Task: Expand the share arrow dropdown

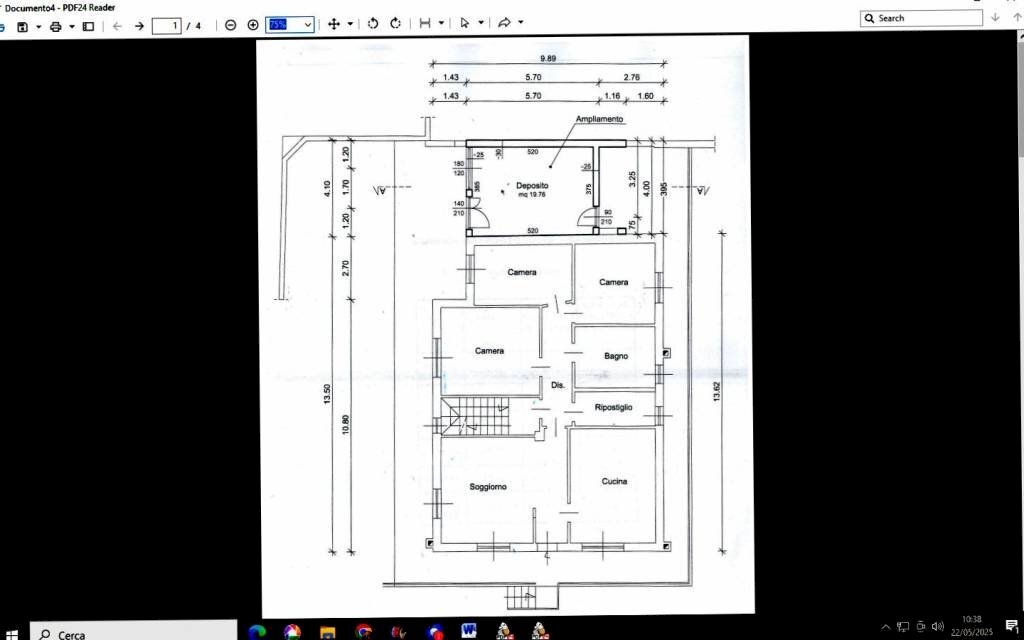Action: pyautogui.click(x=520, y=24)
